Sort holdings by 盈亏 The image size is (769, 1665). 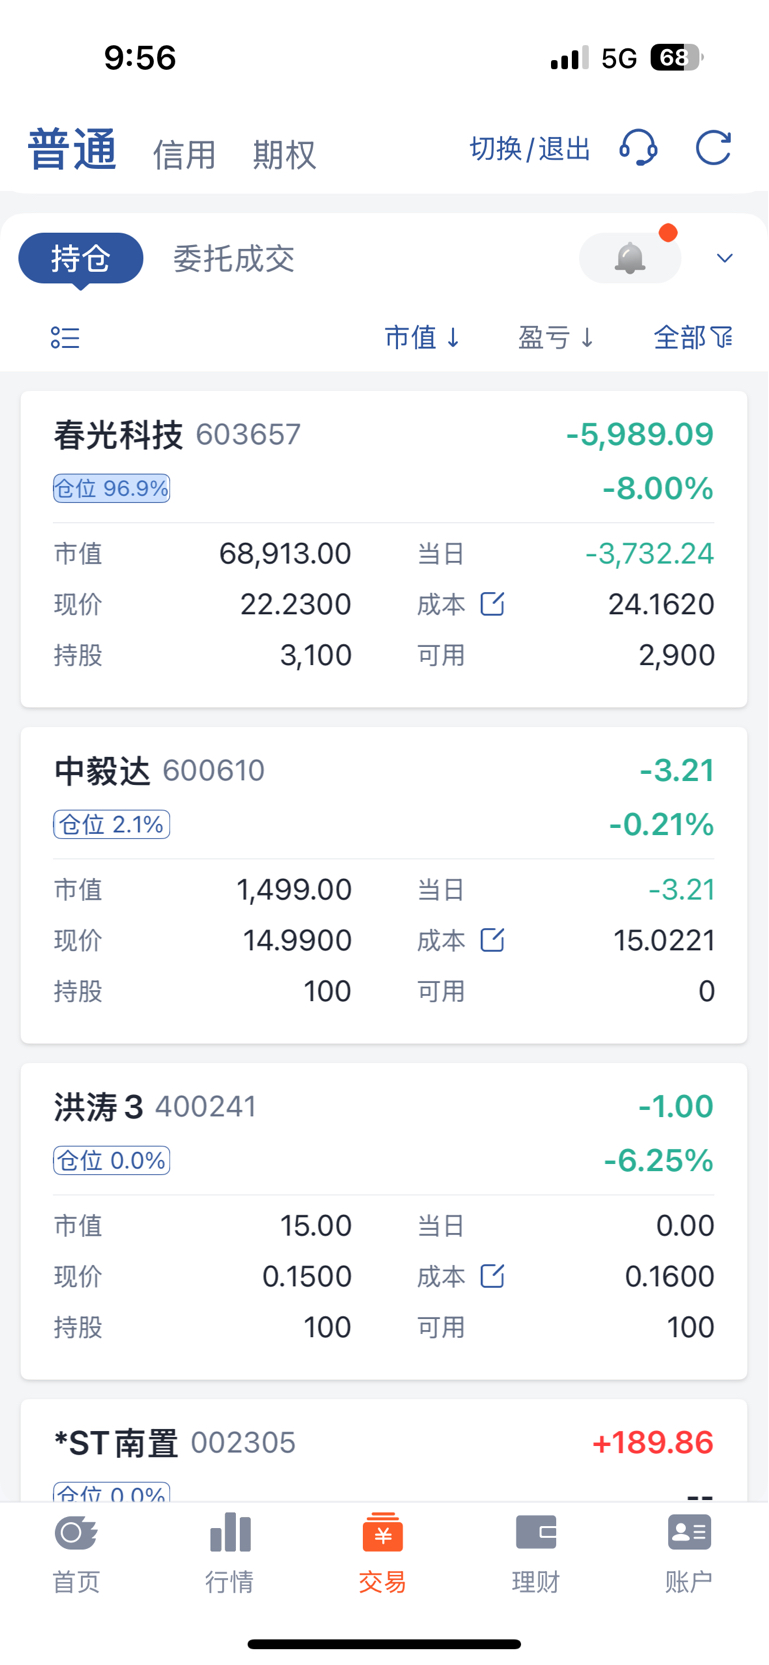pyautogui.click(x=556, y=338)
